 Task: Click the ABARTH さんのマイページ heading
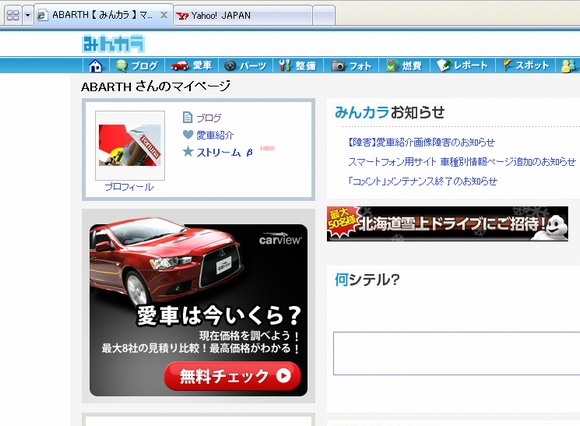[156, 86]
